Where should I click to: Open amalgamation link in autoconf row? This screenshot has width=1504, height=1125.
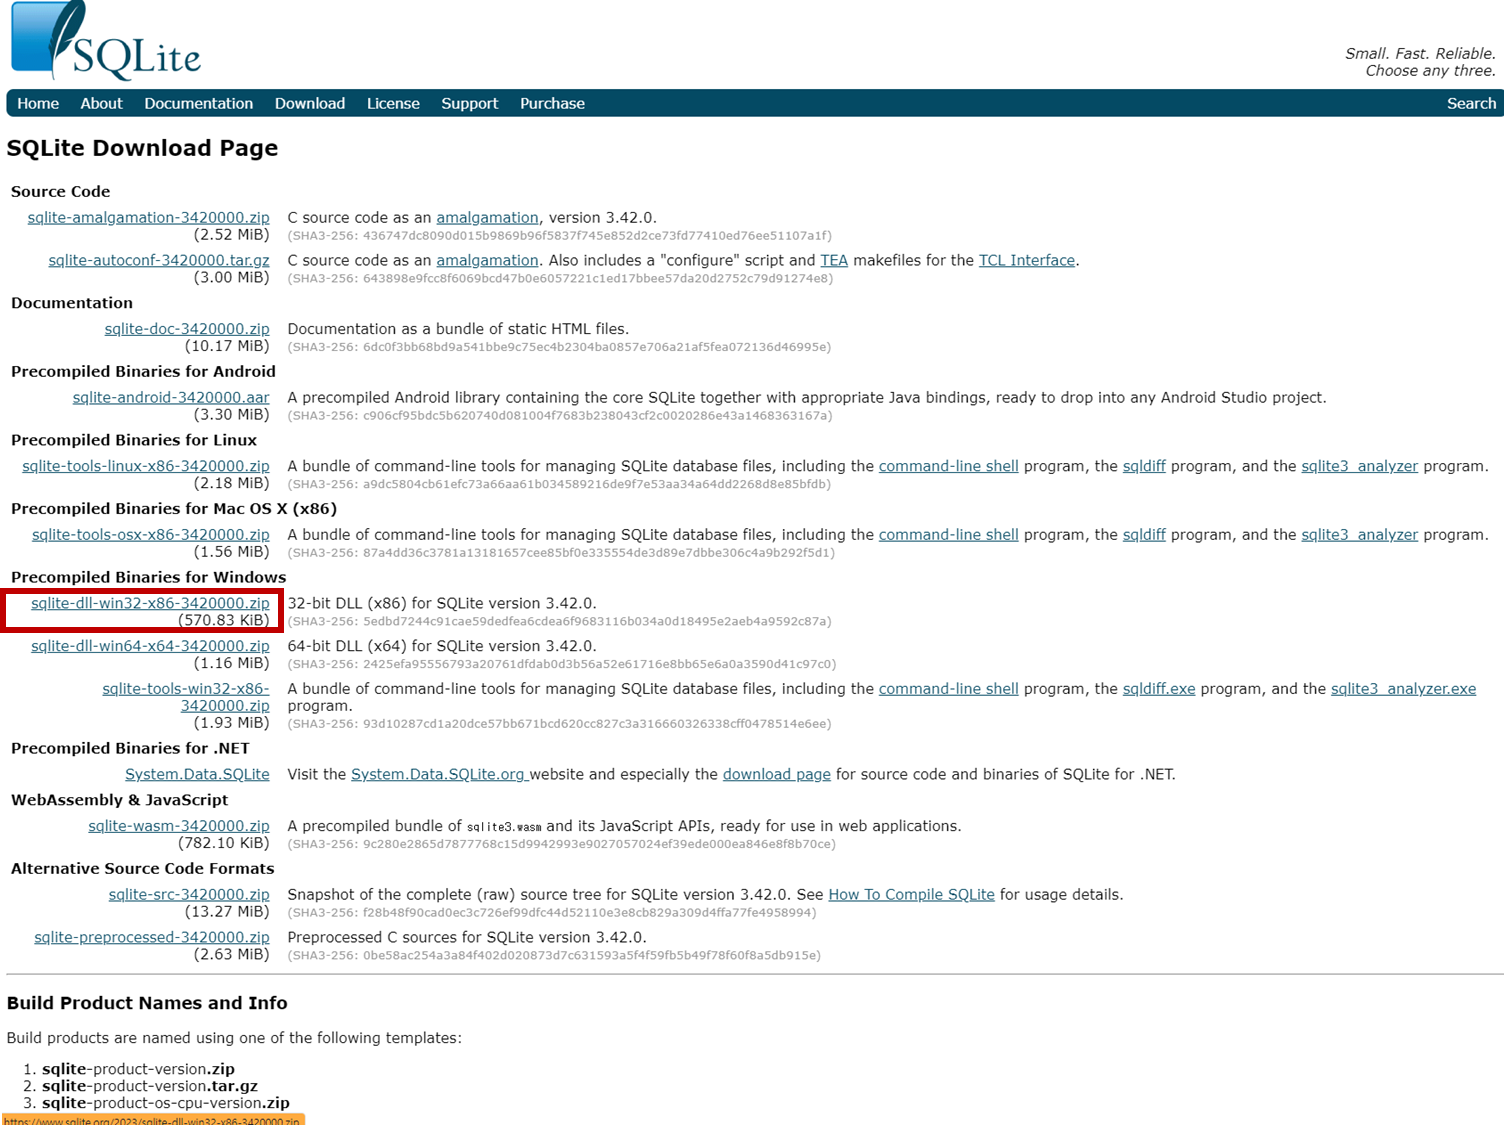(x=487, y=260)
